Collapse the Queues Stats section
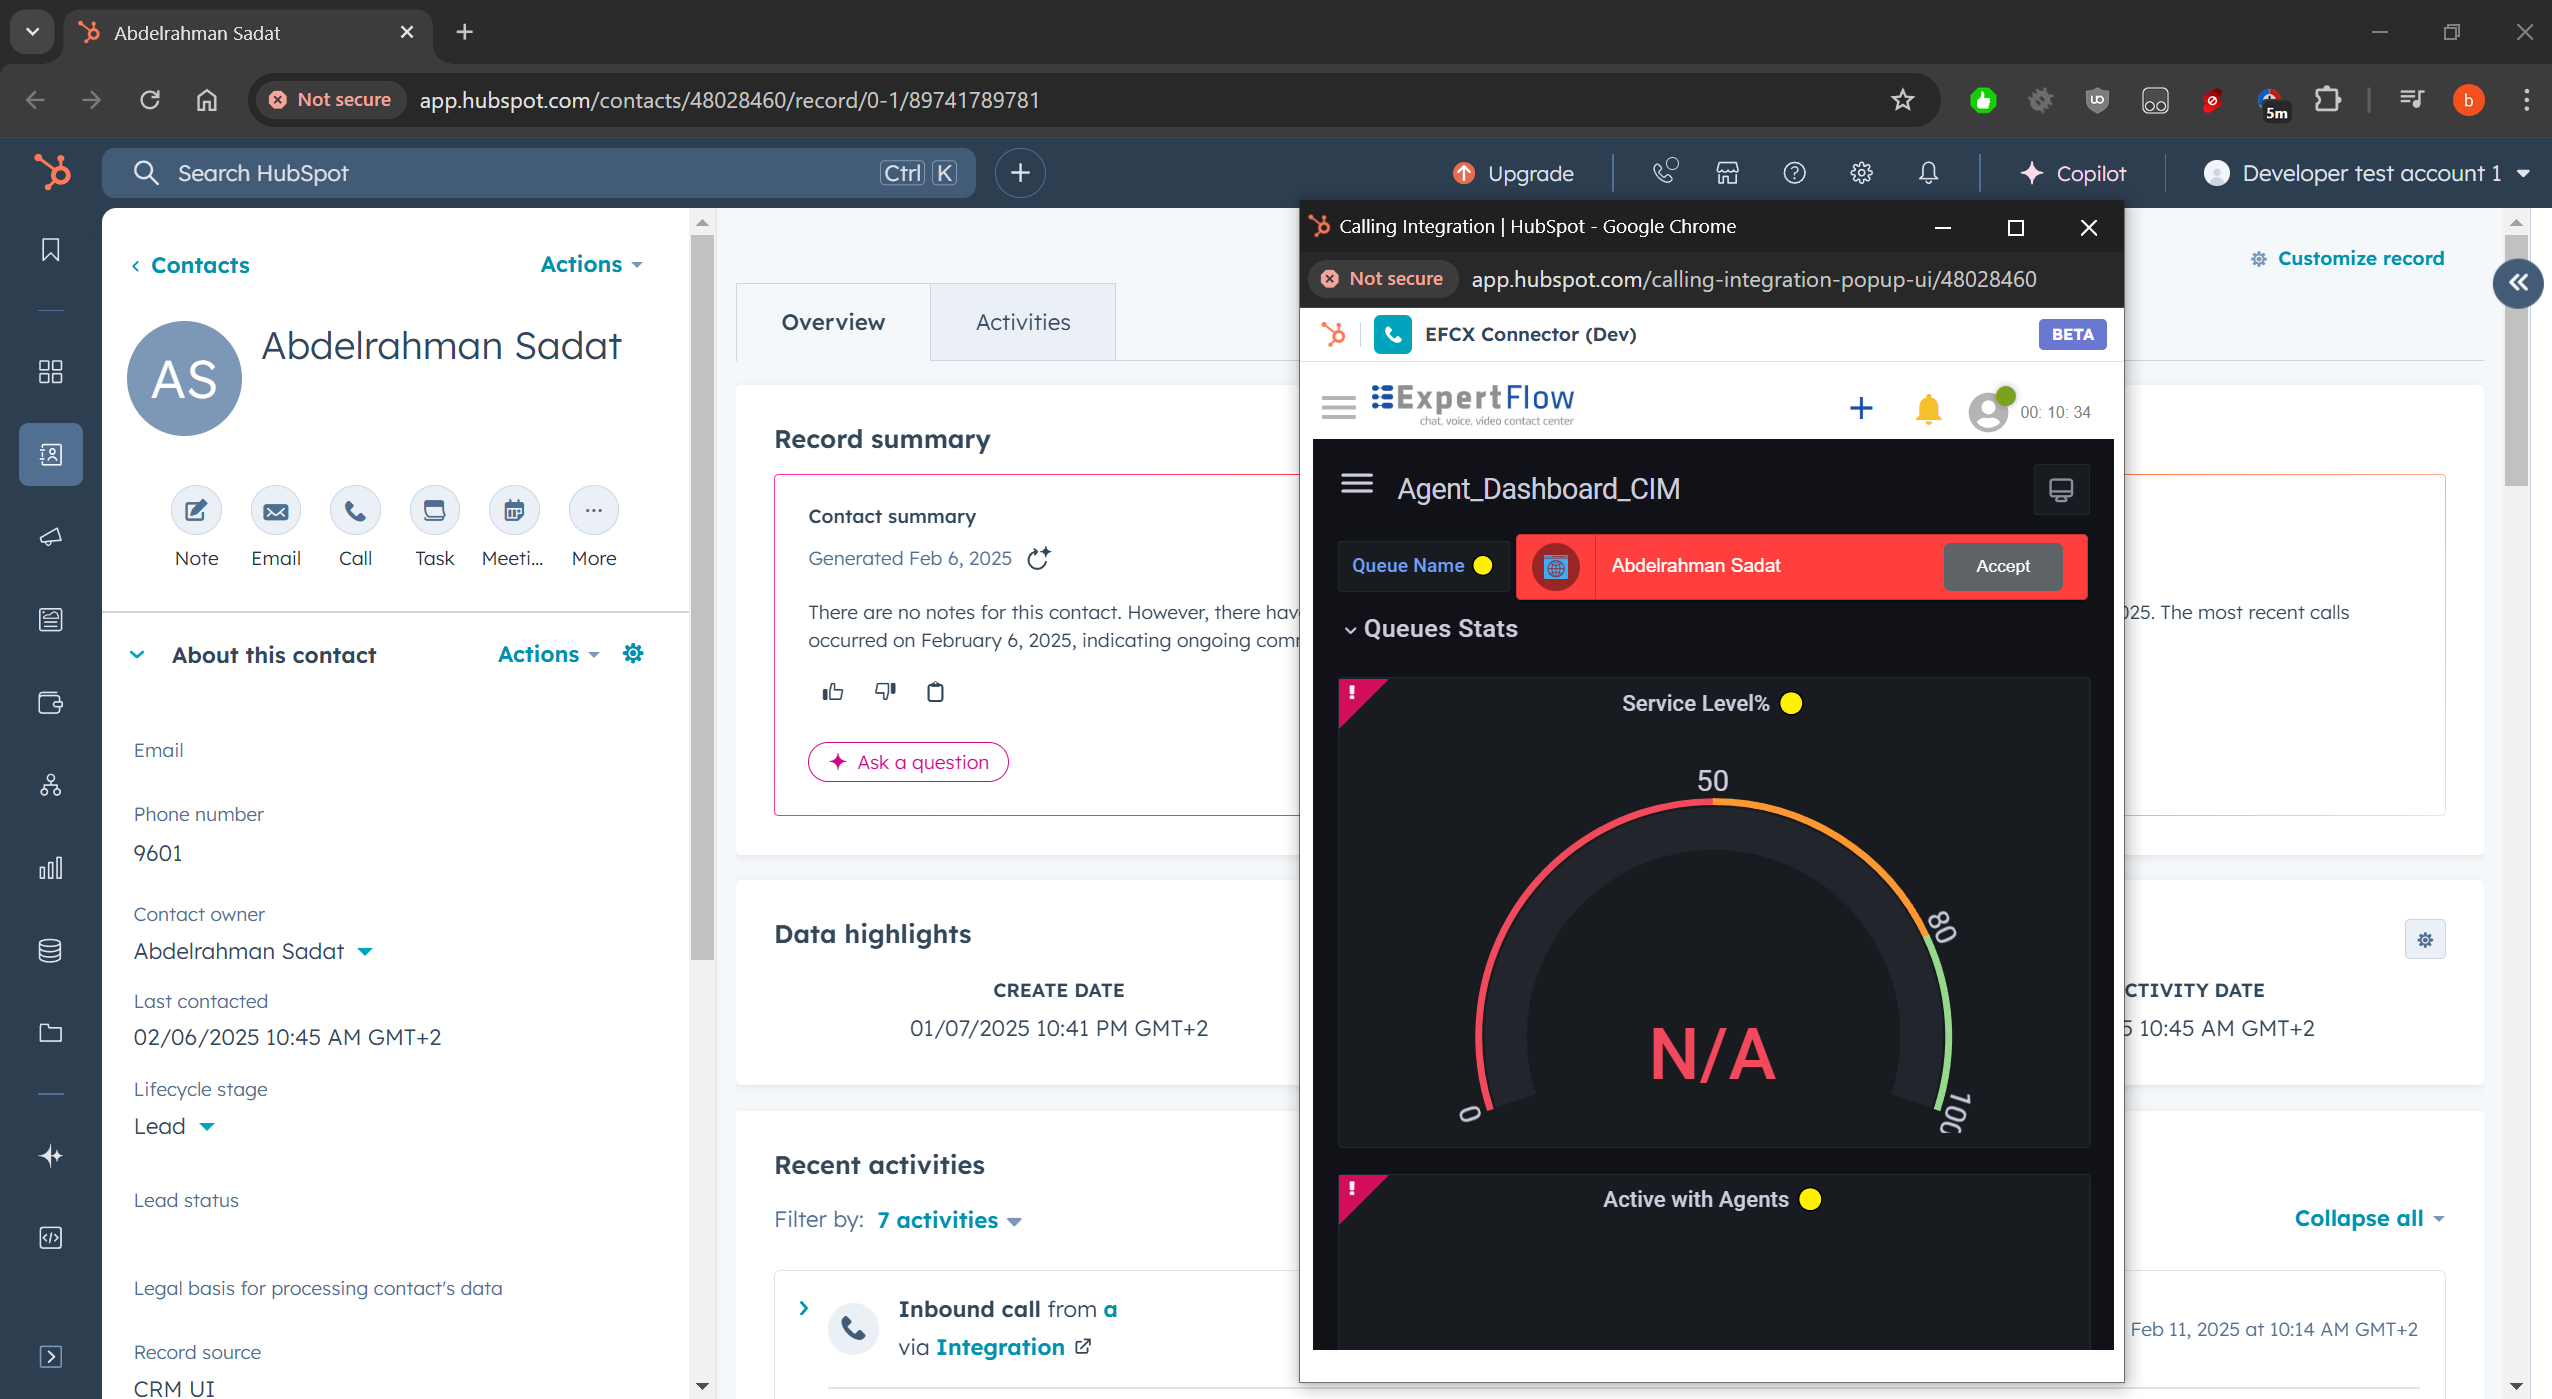The width and height of the screenshot is (2552, 1399). pos(1350,630)
